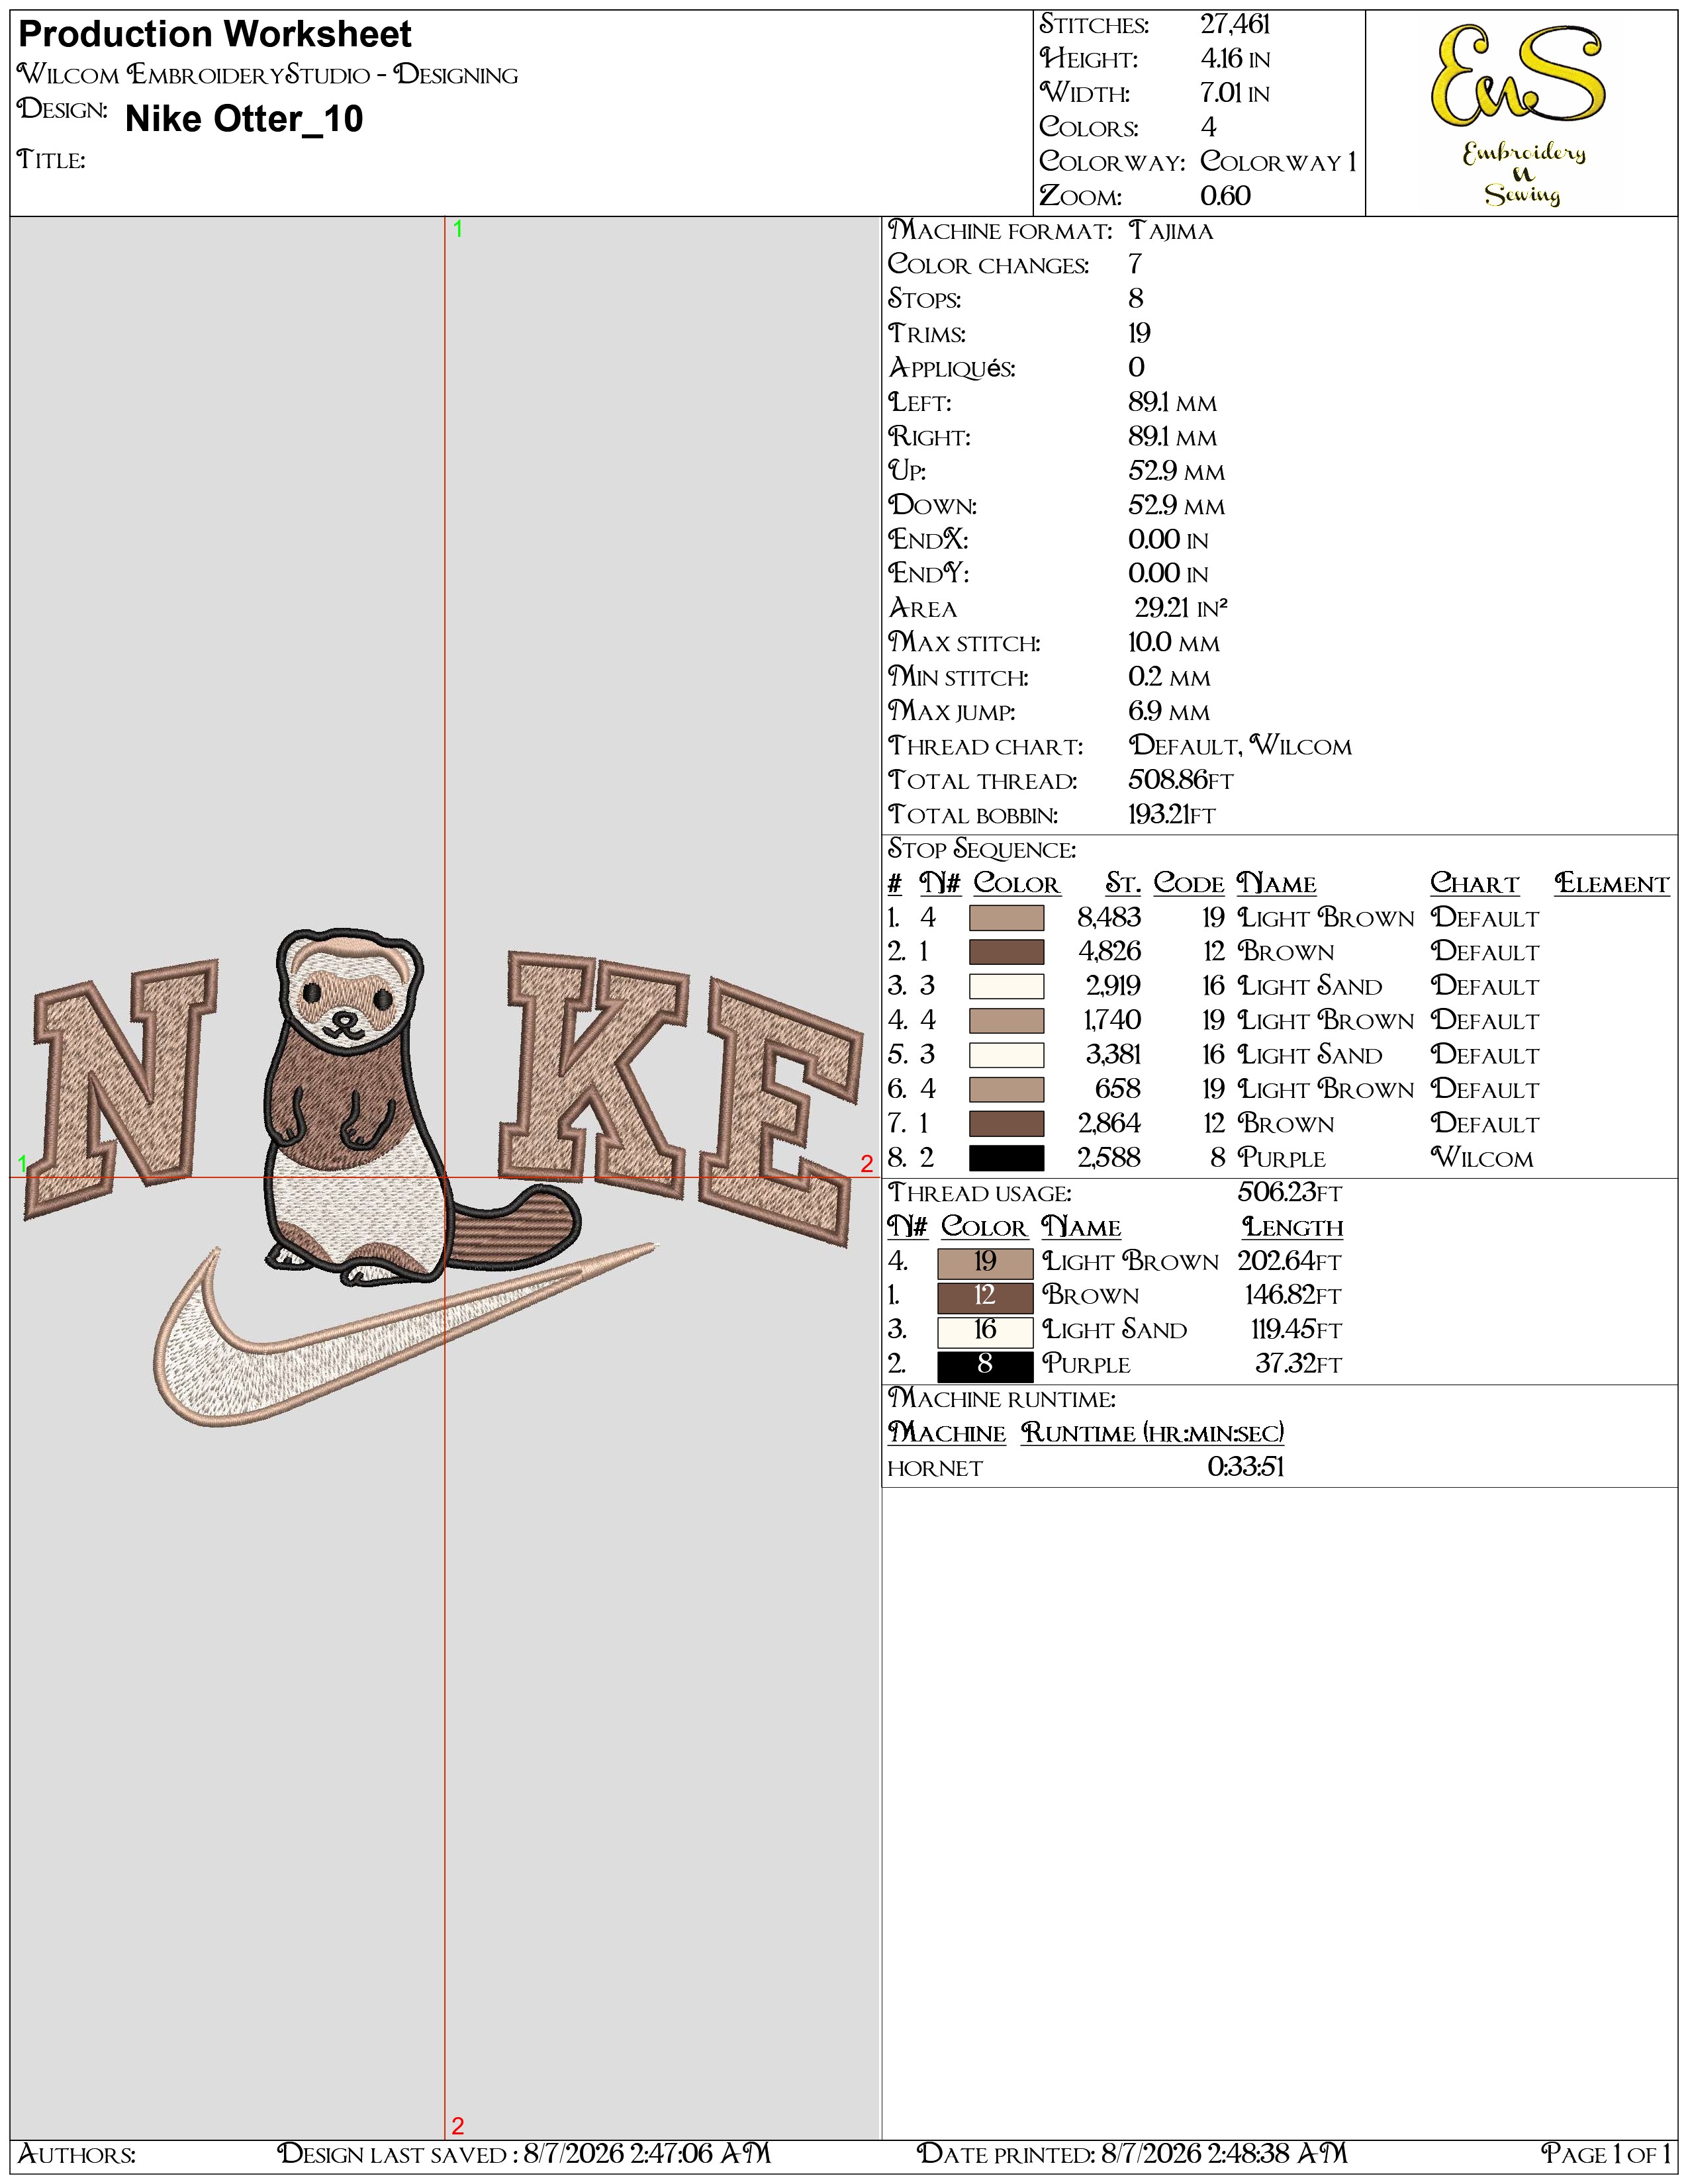
Task: Select the Light Brown length "202.64FT"
Action: click(1289, 1262)
